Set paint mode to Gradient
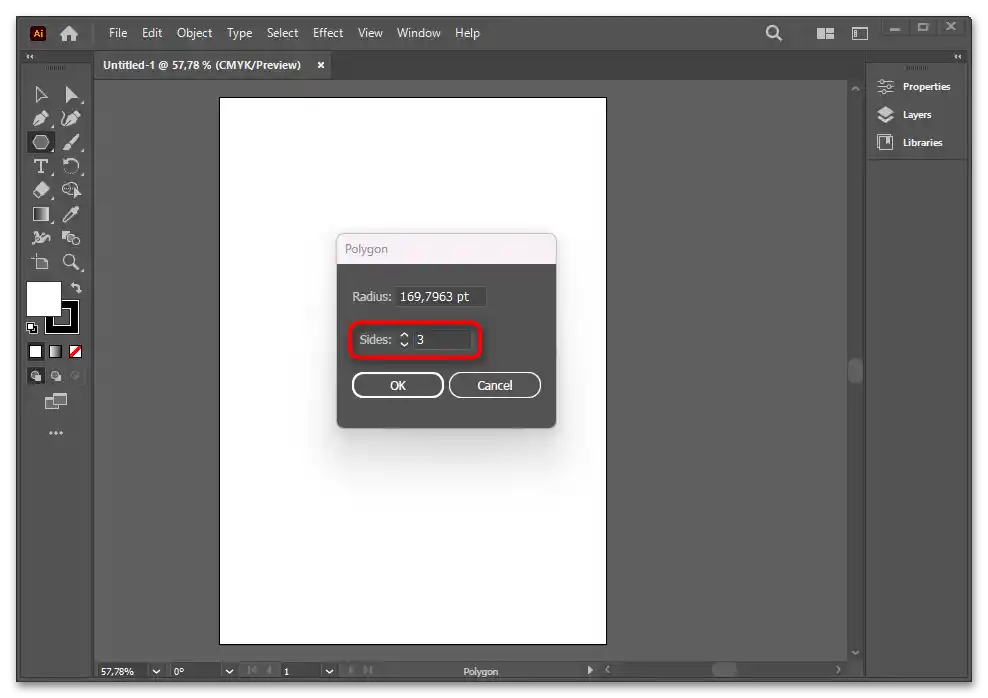The height and width of the screenshot is (698, 988). tap(55, 352)
